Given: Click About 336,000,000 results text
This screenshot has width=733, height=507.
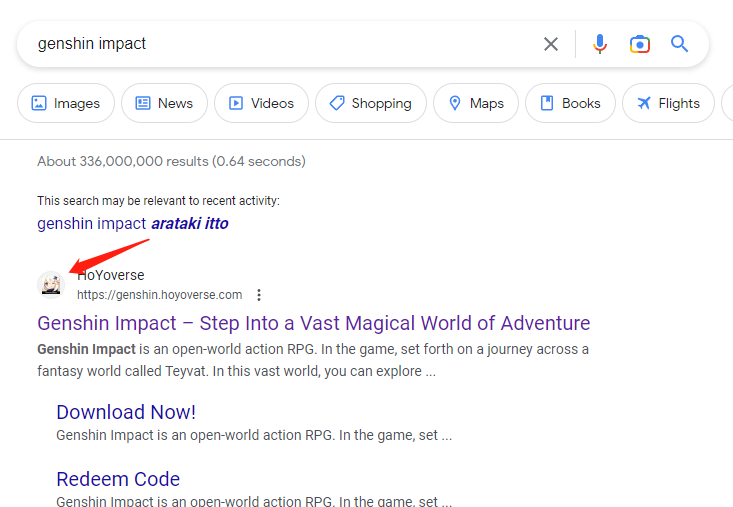Looking at the screenshot, I should pyautogui.click(x=171, y=161).
